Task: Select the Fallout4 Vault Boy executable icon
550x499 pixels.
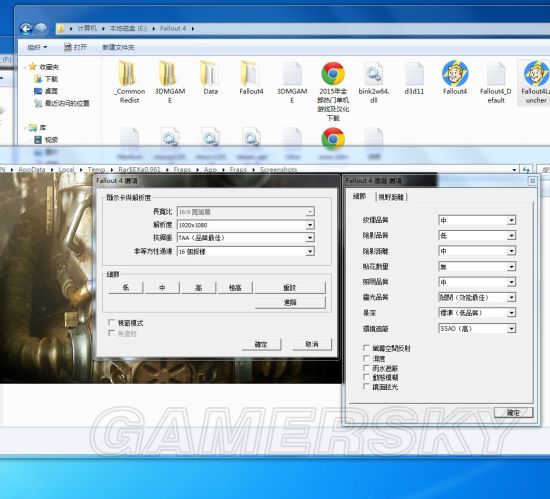Action: click(455, 74)
